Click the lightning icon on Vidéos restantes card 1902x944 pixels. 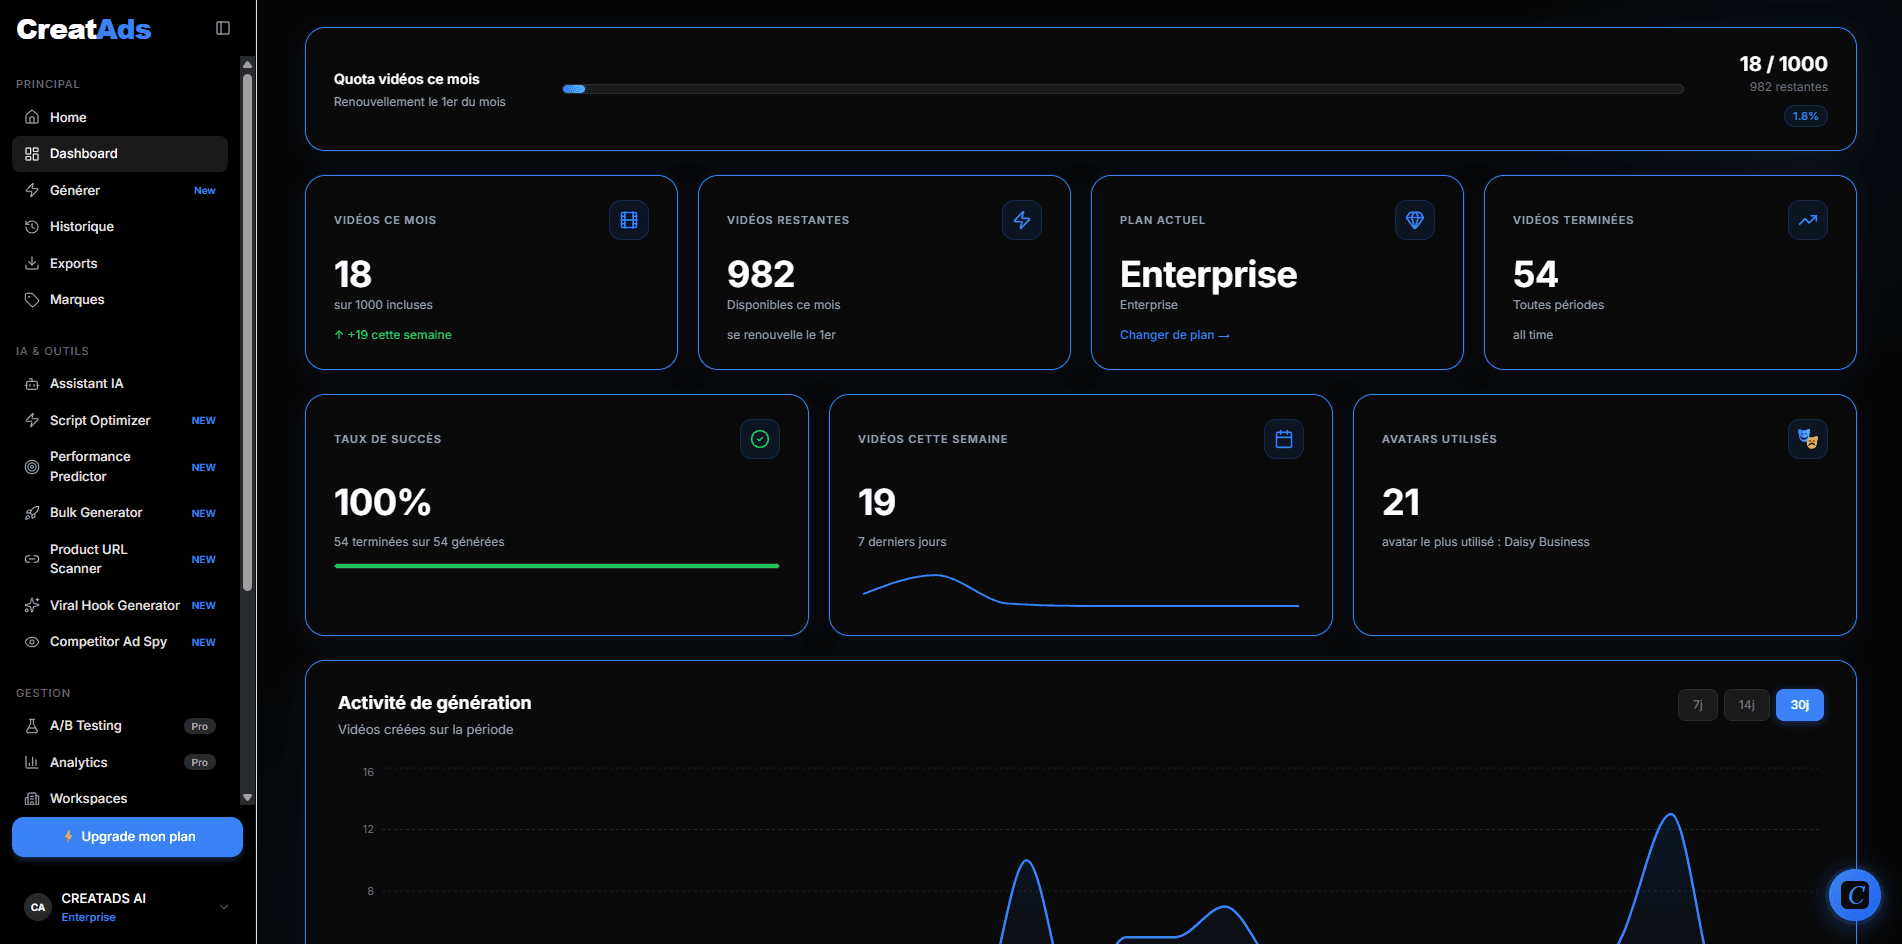[x=1022, y=220]
